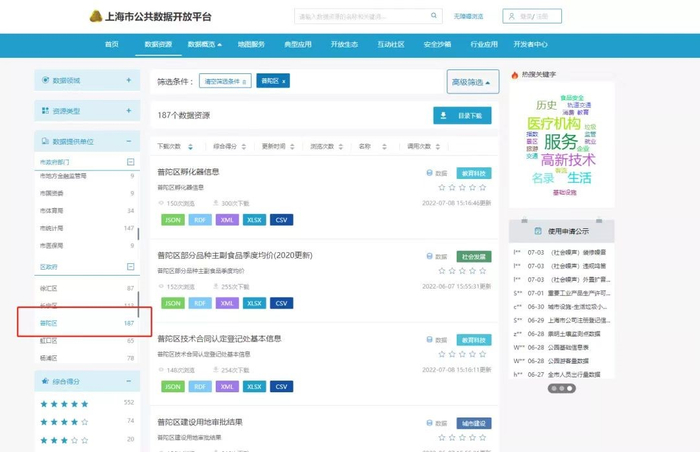This screenshot has height=452, width=700.
Task: Click the 目录下载 download button
Action: [x=462, y=116]
